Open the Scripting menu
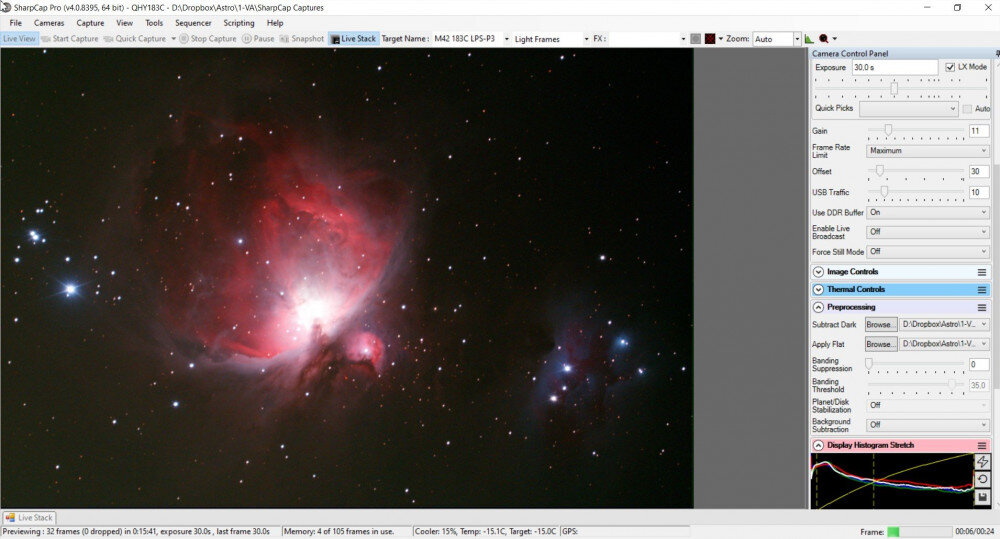Viewport: 1000px width, 539px height. click(239, 23)
